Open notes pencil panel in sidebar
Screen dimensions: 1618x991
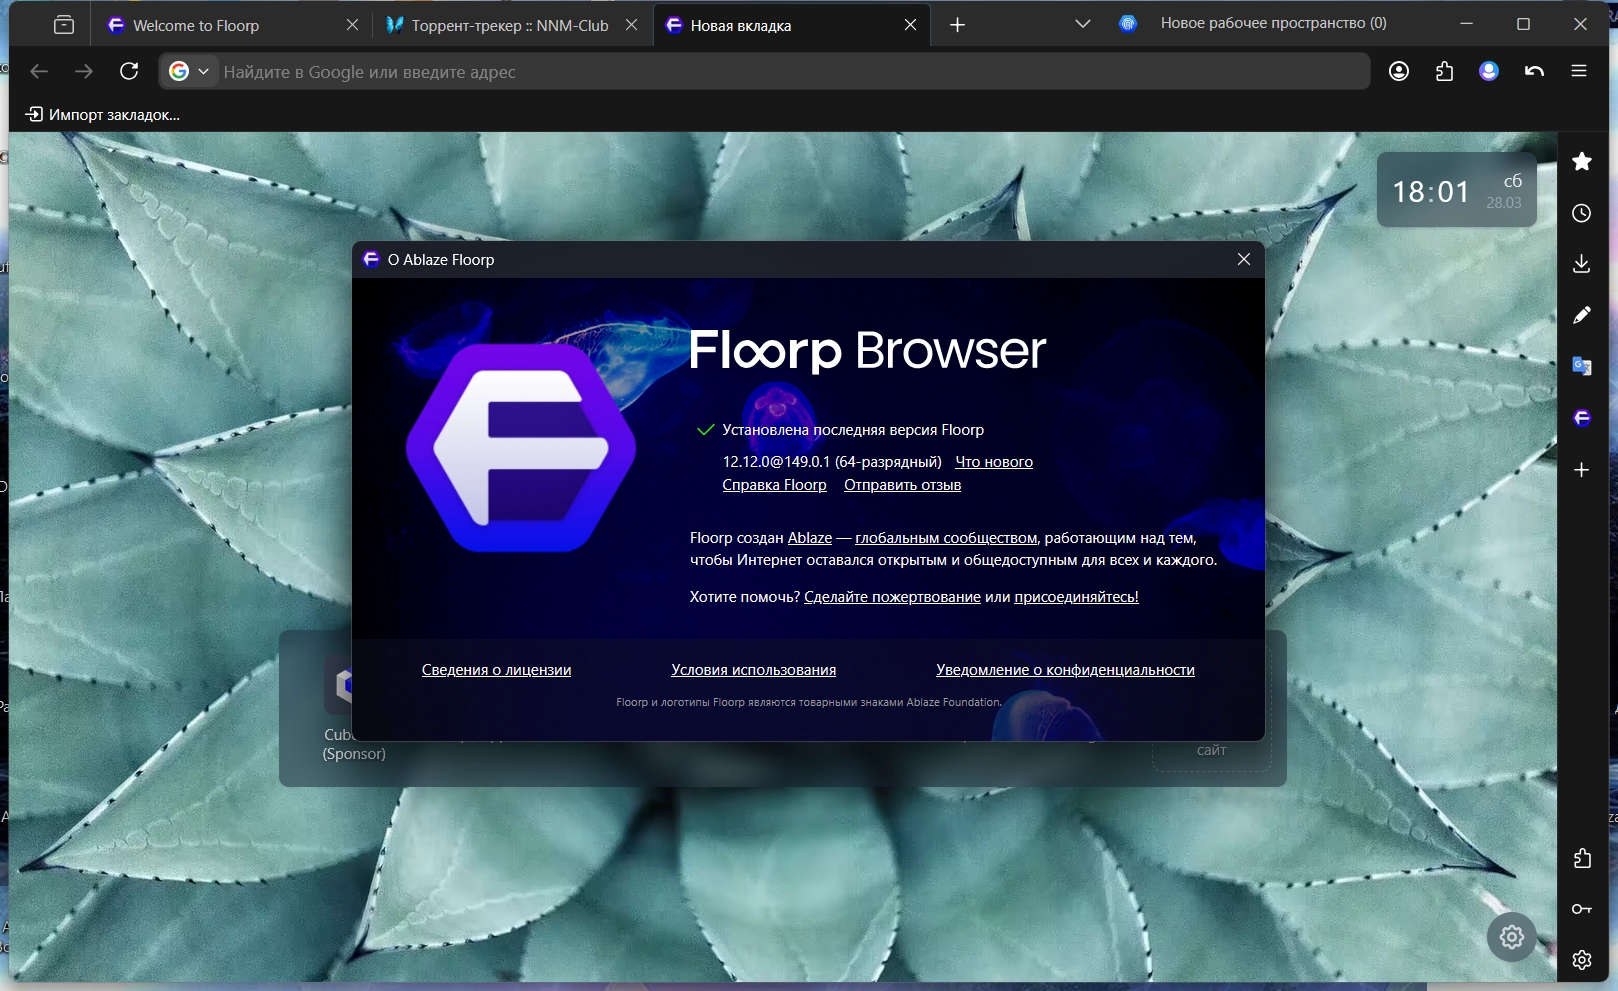1581,315
